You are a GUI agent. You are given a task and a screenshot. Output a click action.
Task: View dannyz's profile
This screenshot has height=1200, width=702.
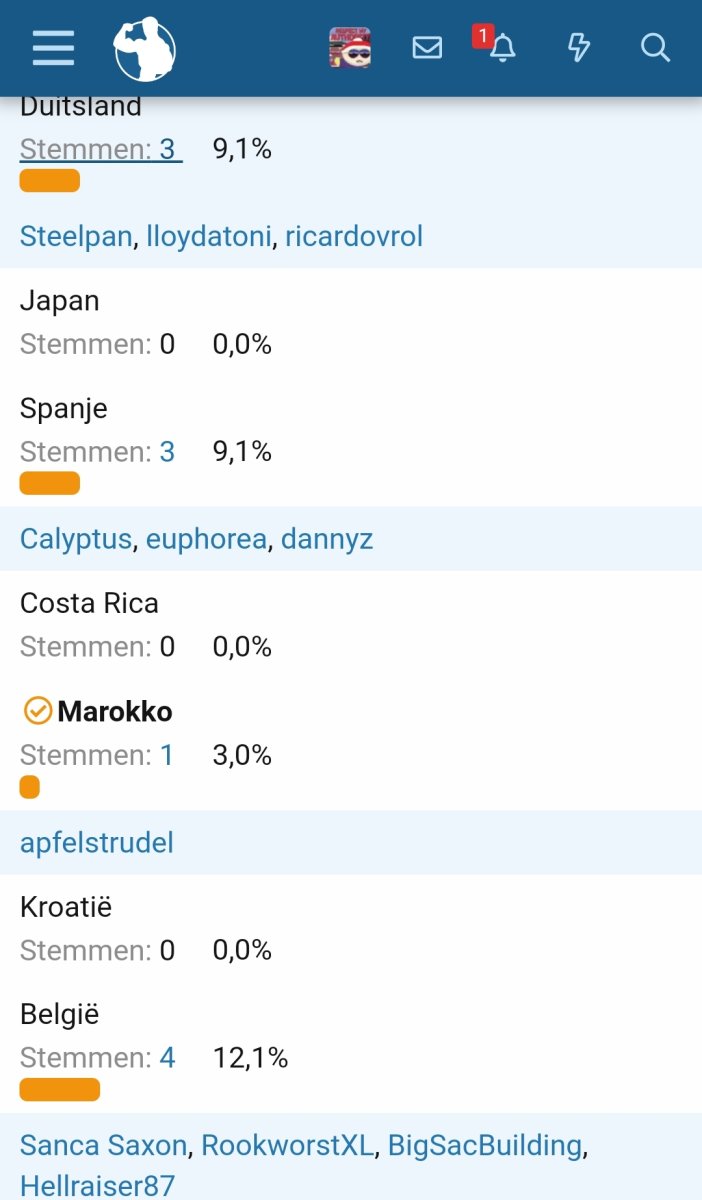(327, 540)
